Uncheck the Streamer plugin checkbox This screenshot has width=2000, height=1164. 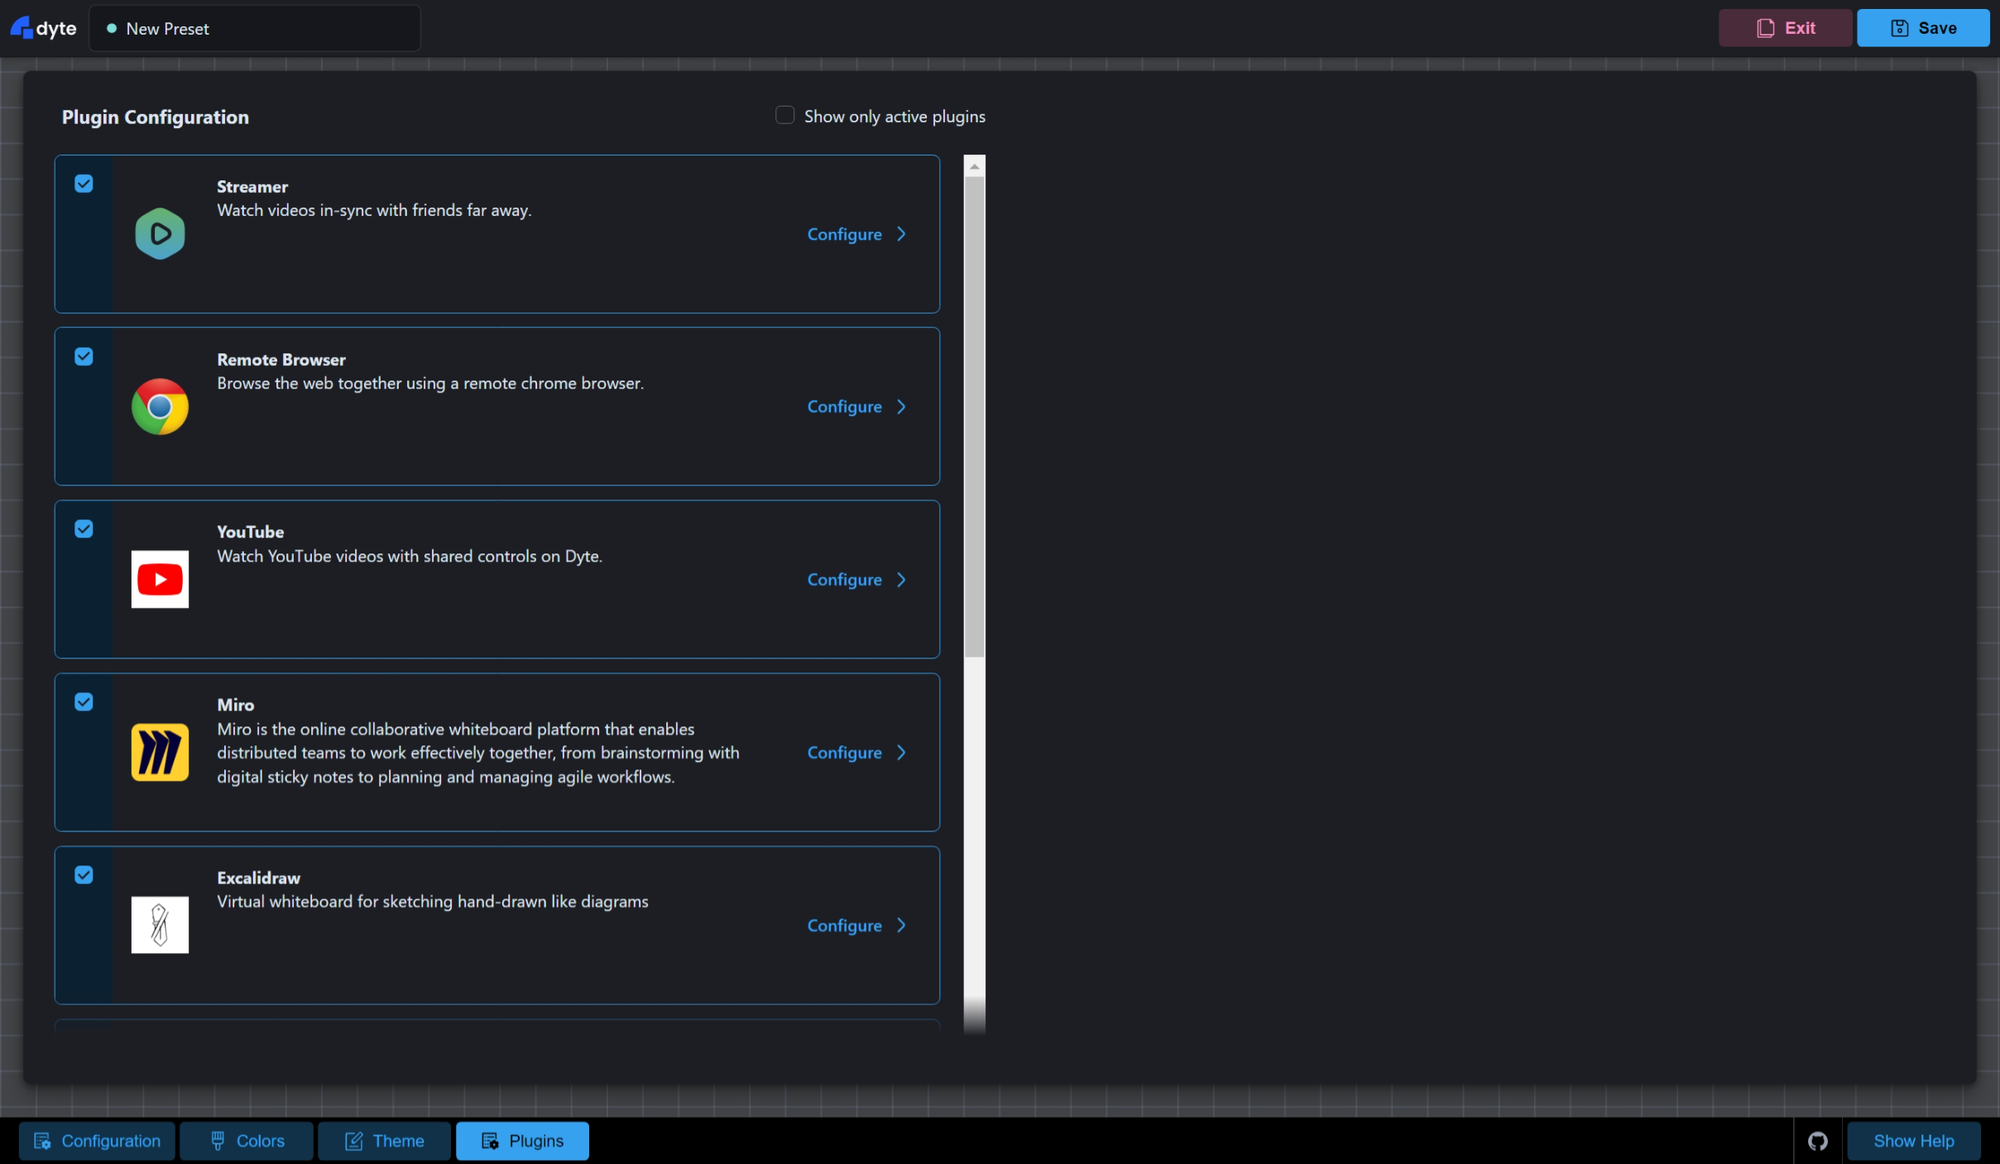84,184
